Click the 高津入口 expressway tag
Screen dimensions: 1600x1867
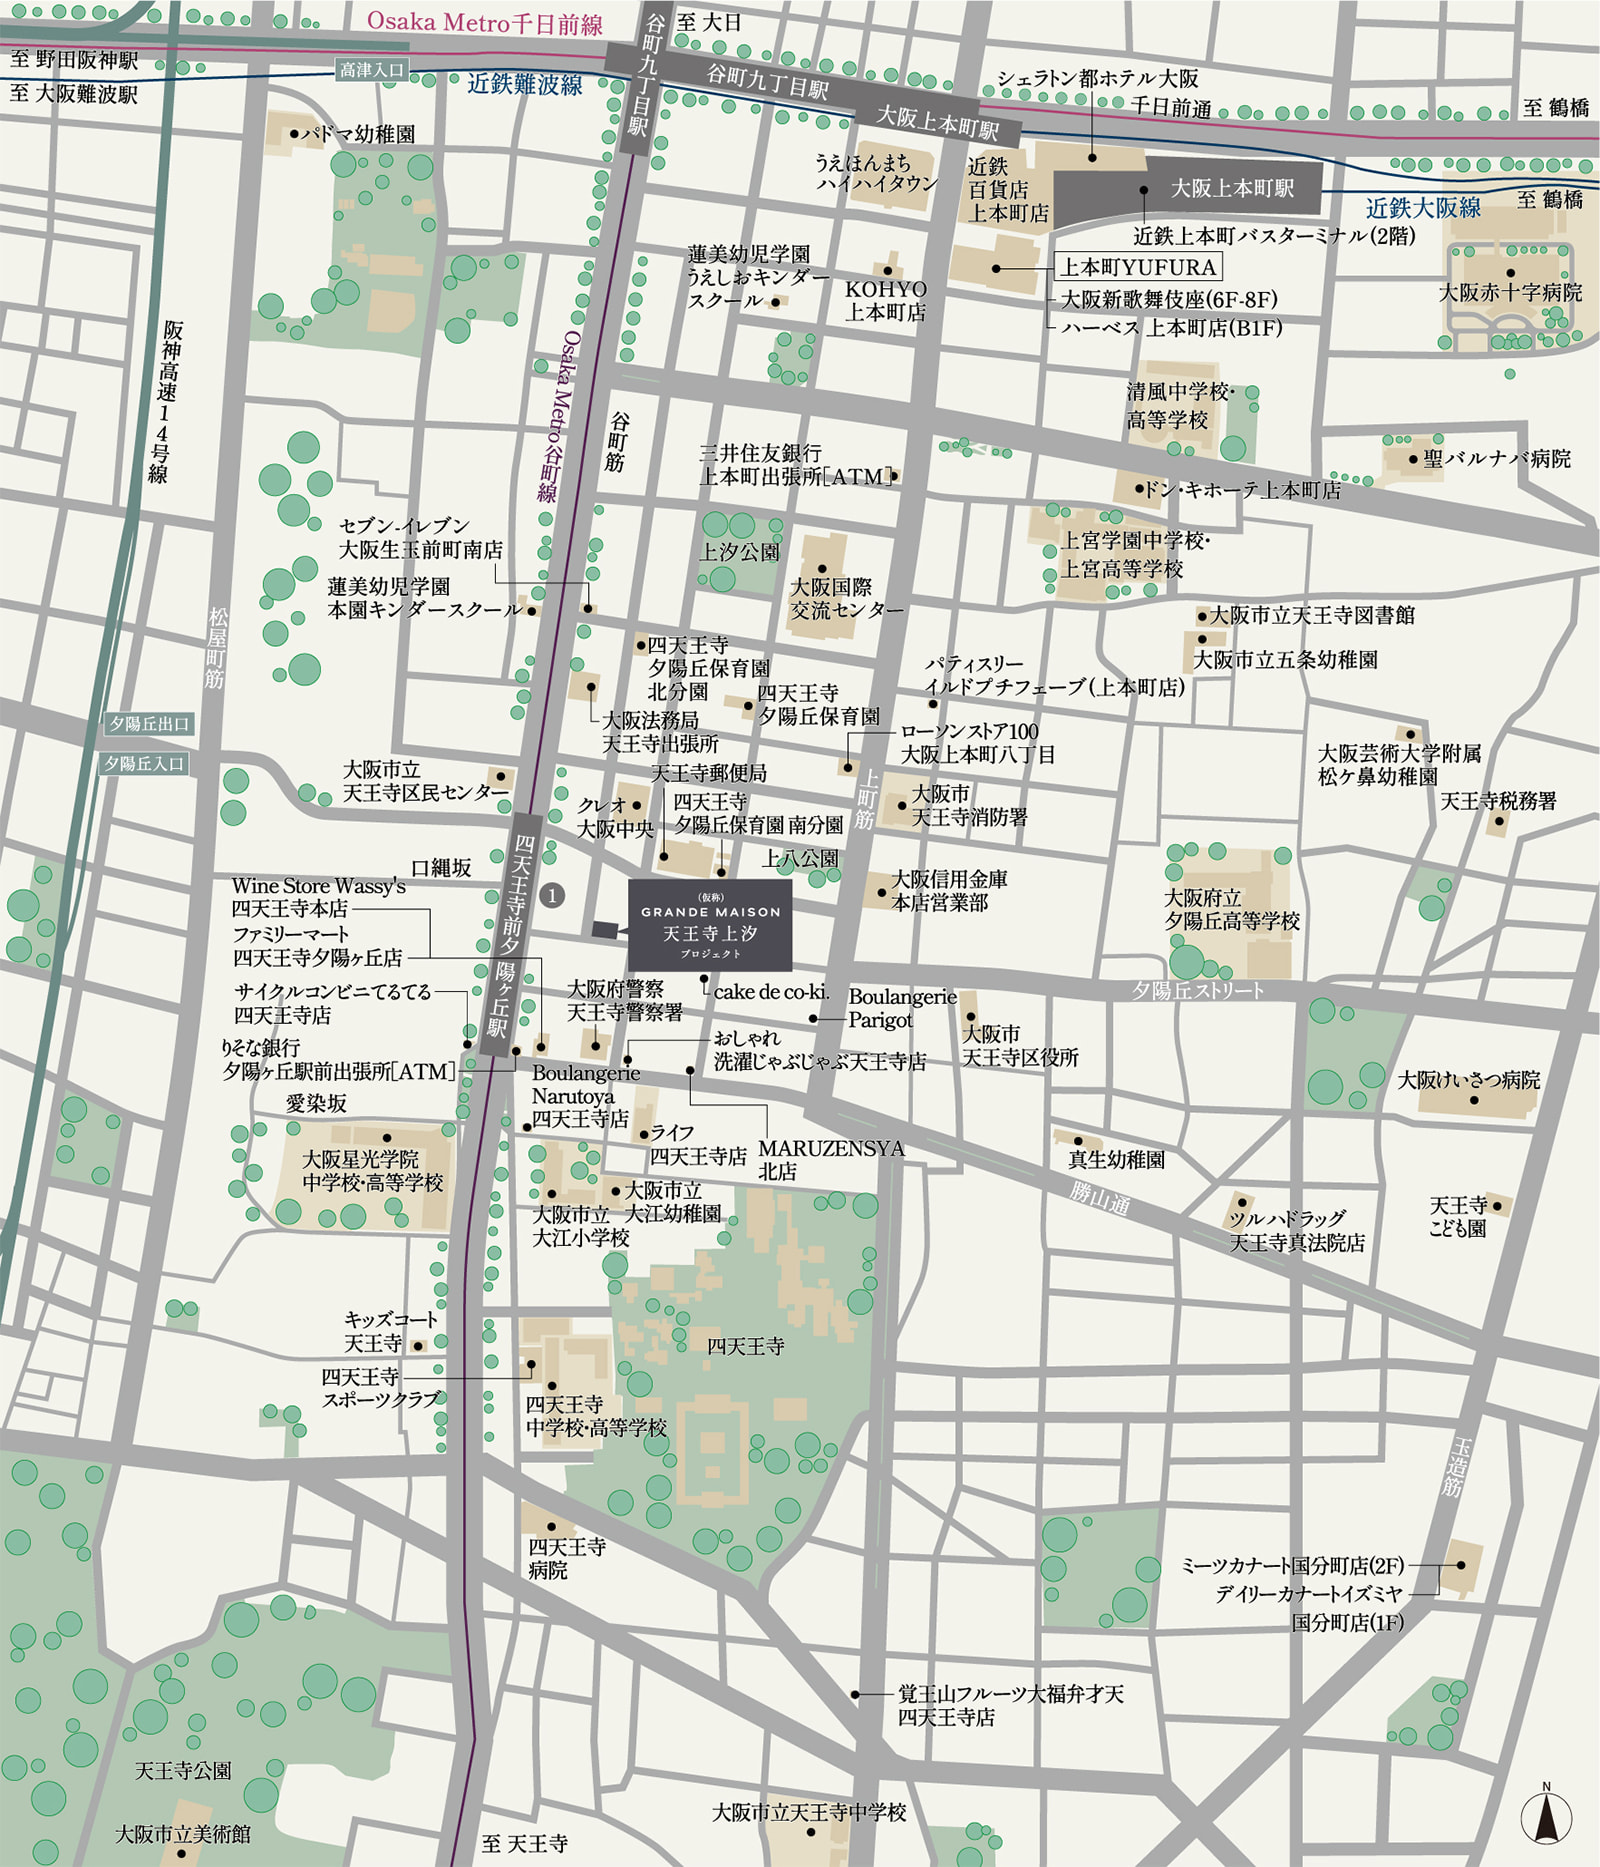click(x=371, y=70)
